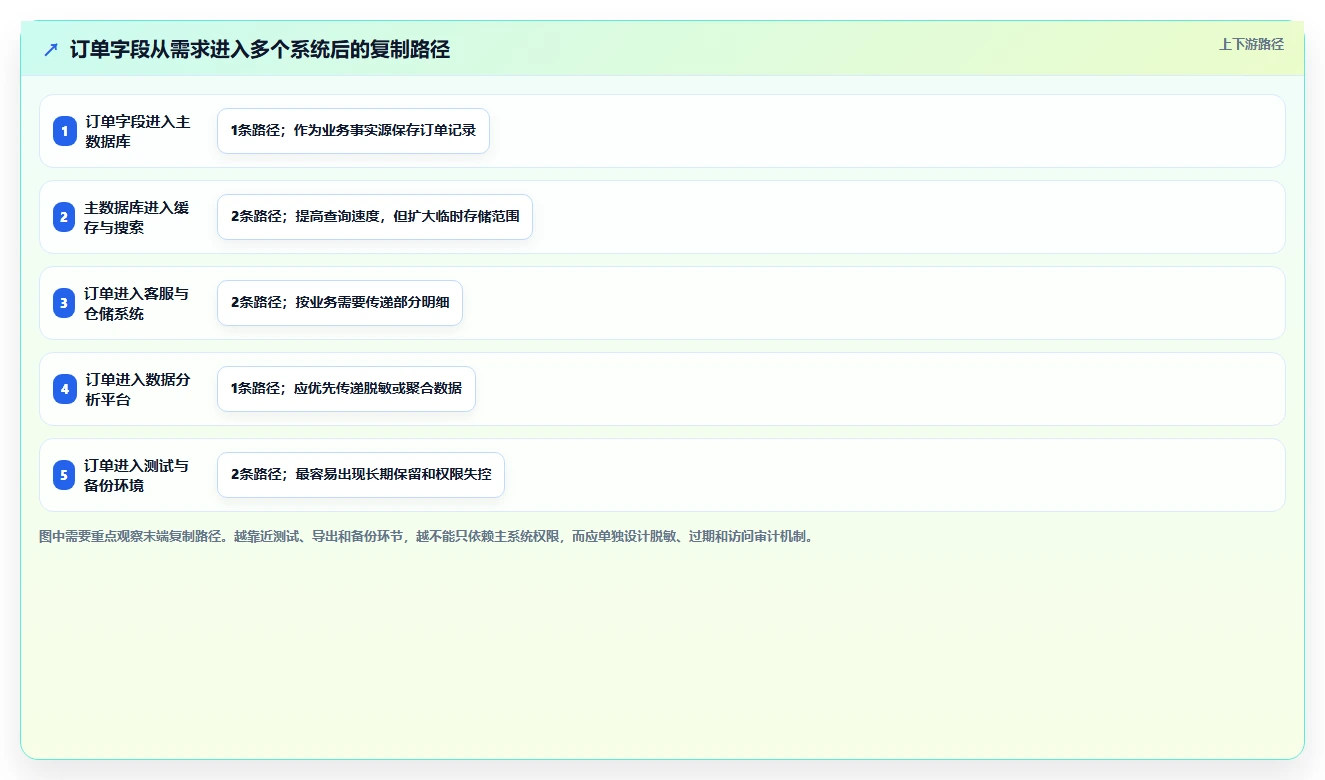Image resolution: width=1325 pixels, height=780 pixels.
Task: Open the chip 应优先传递脱敏或聚合数据
Action: (346, 389)
